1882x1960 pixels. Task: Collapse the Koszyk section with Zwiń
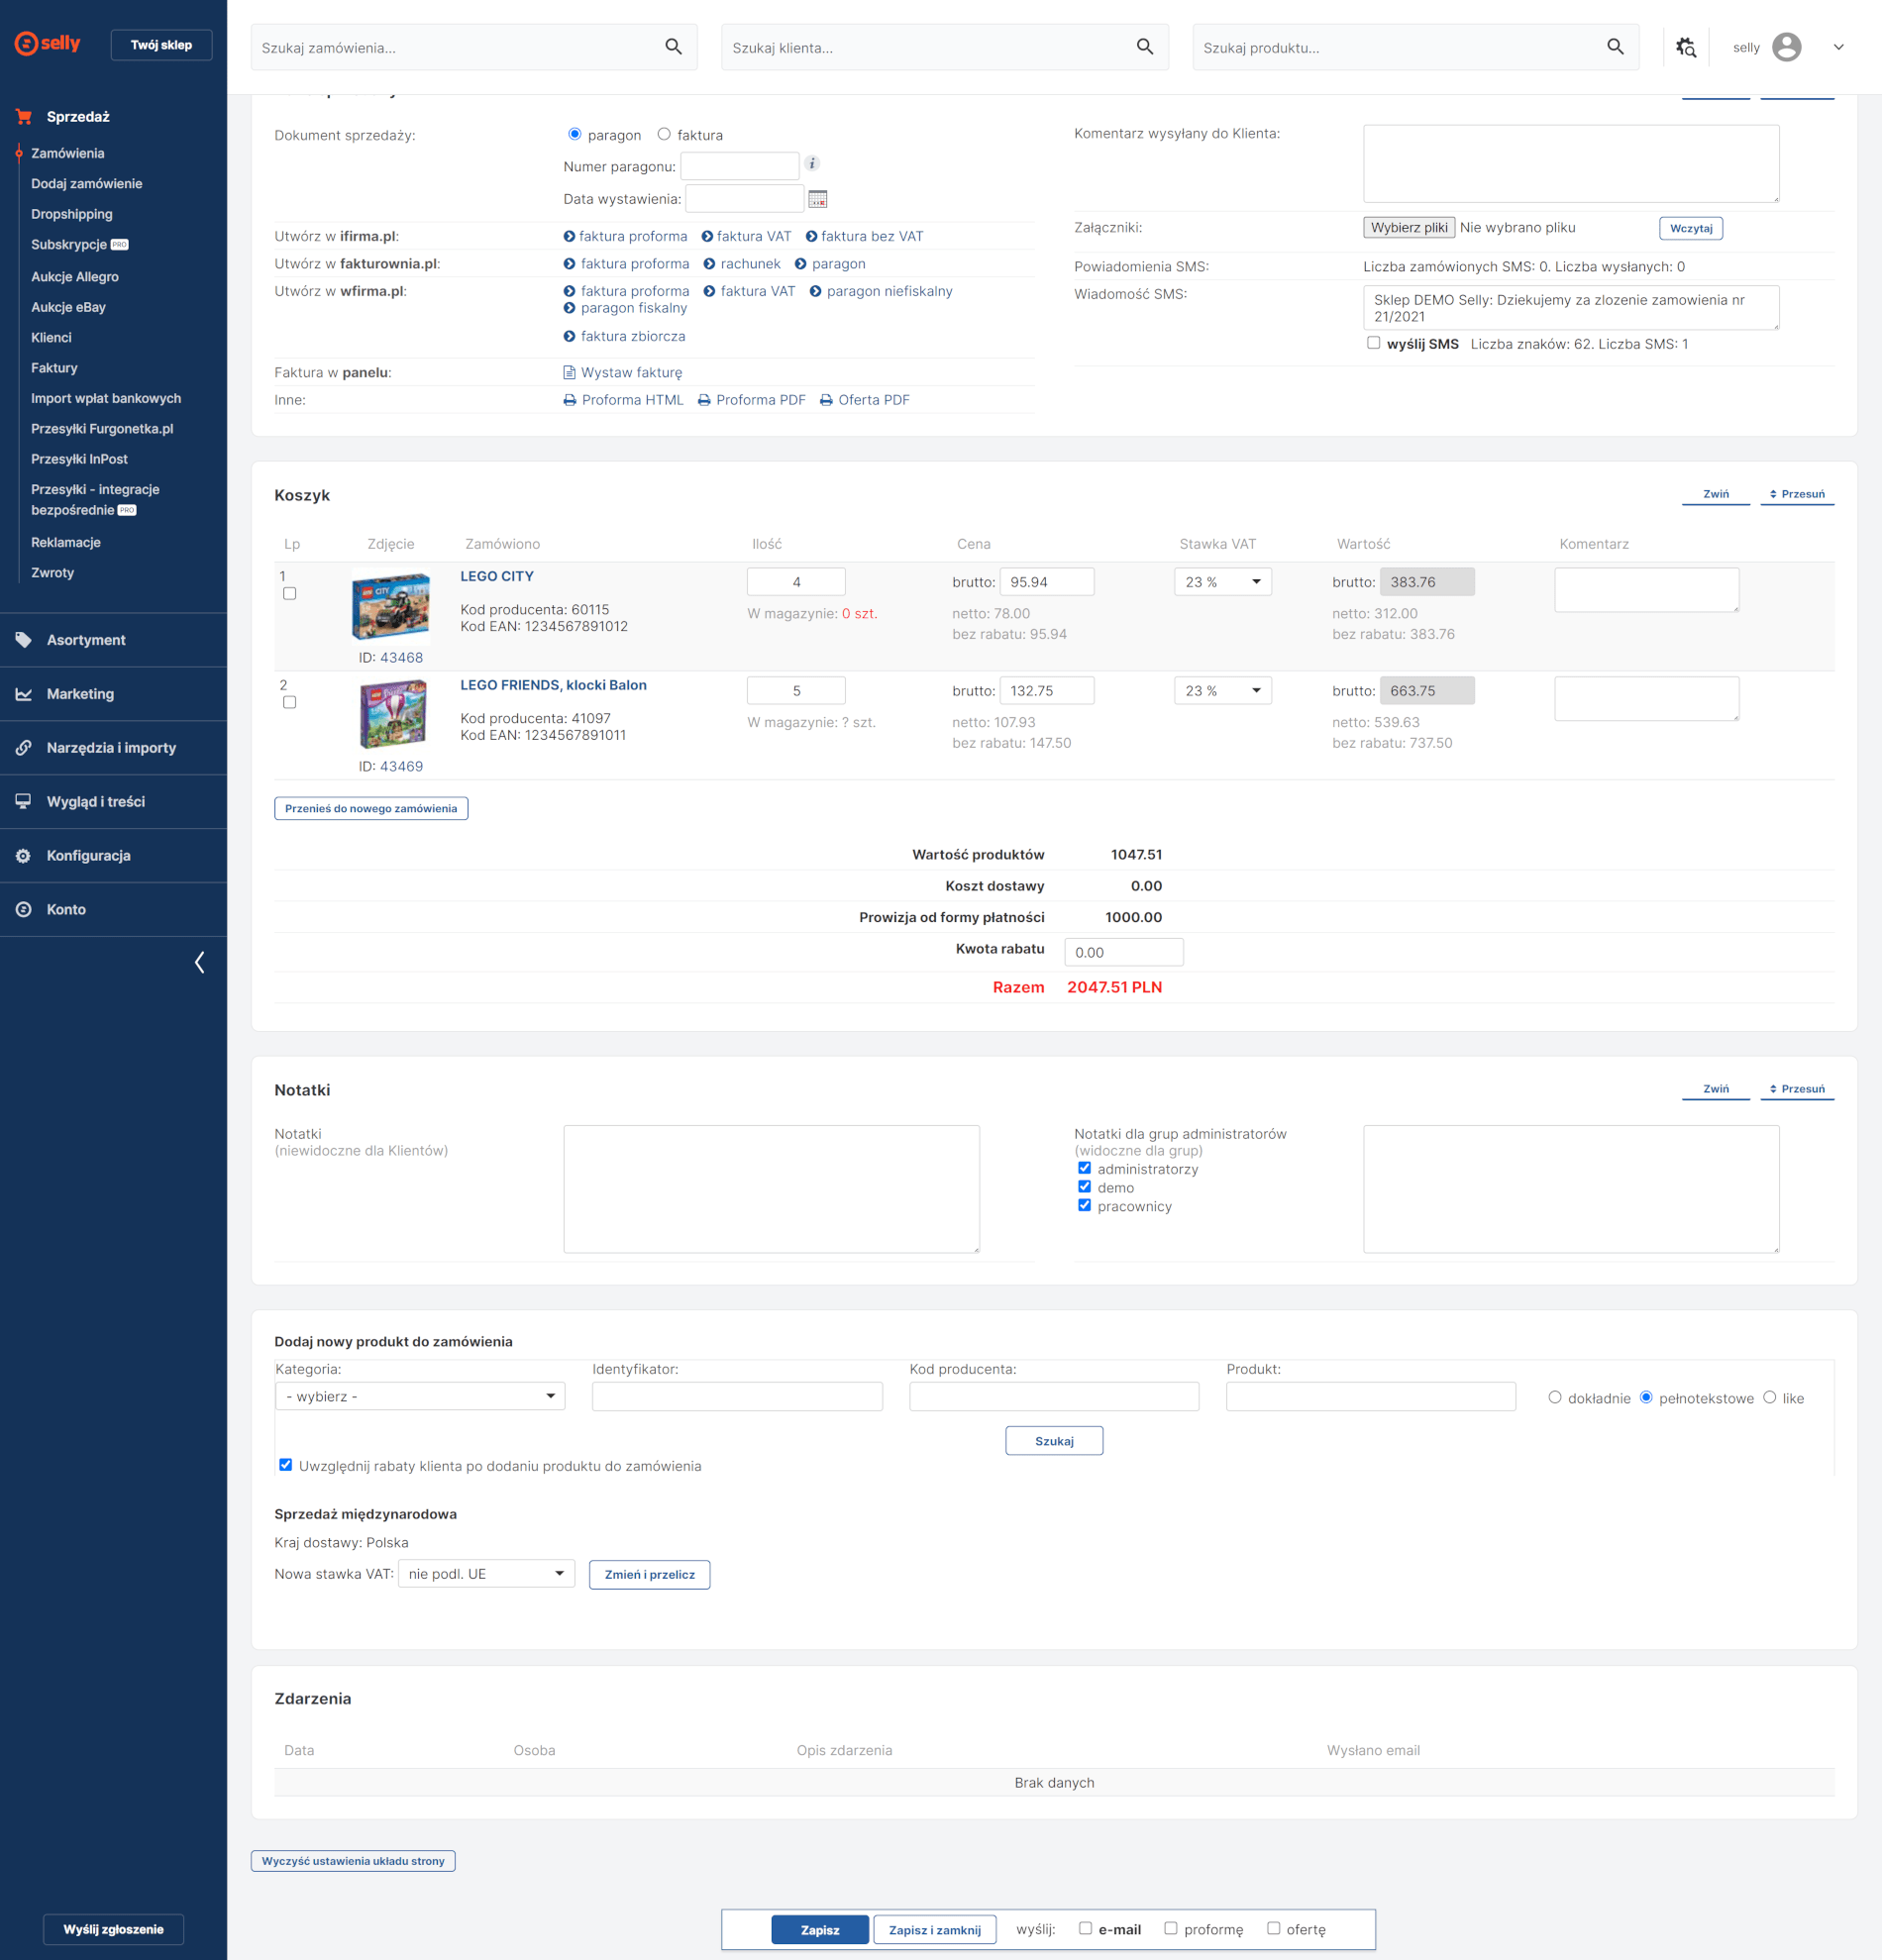[1716, 494]
